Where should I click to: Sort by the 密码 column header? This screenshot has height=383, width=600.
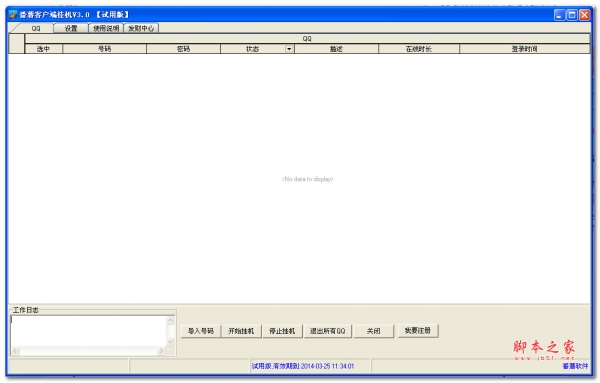(183, 49)
